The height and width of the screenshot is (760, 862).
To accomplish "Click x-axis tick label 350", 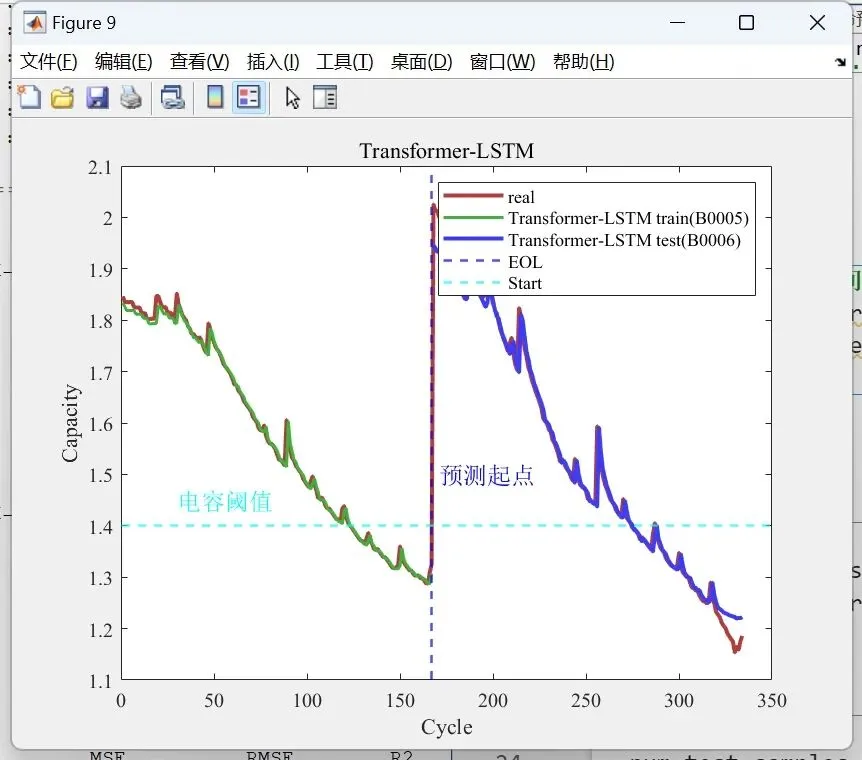I will (x=772, y=701).
